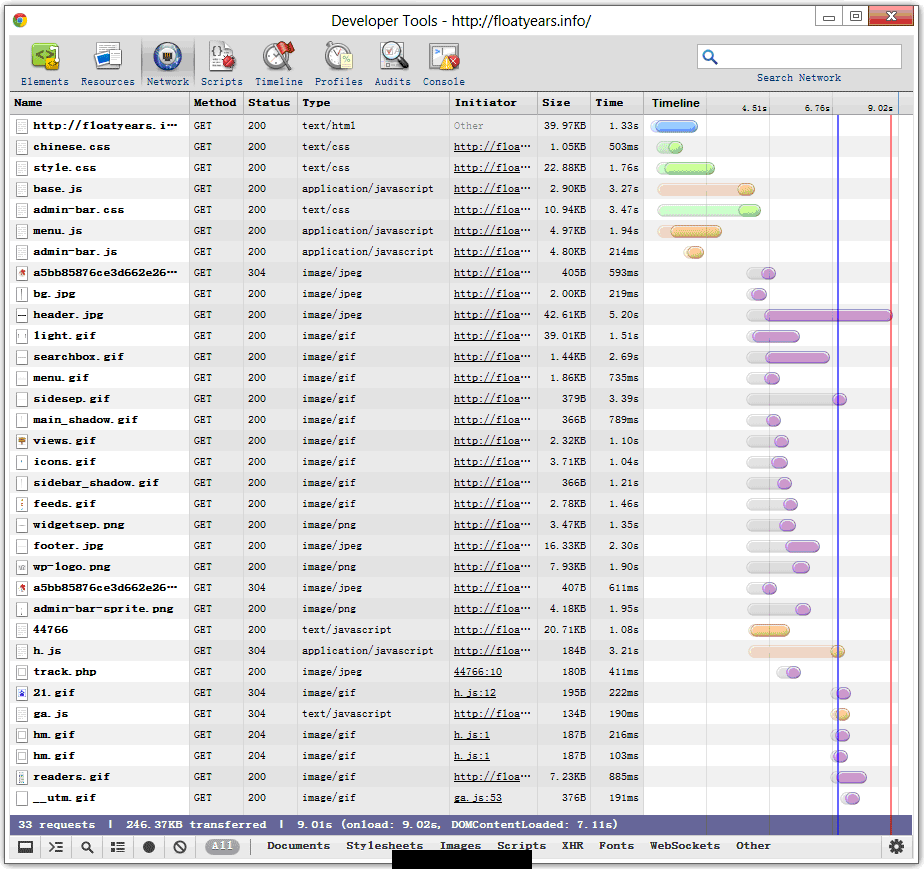Click the bottom bar search icon
The image size is (924, 869).
87,847
